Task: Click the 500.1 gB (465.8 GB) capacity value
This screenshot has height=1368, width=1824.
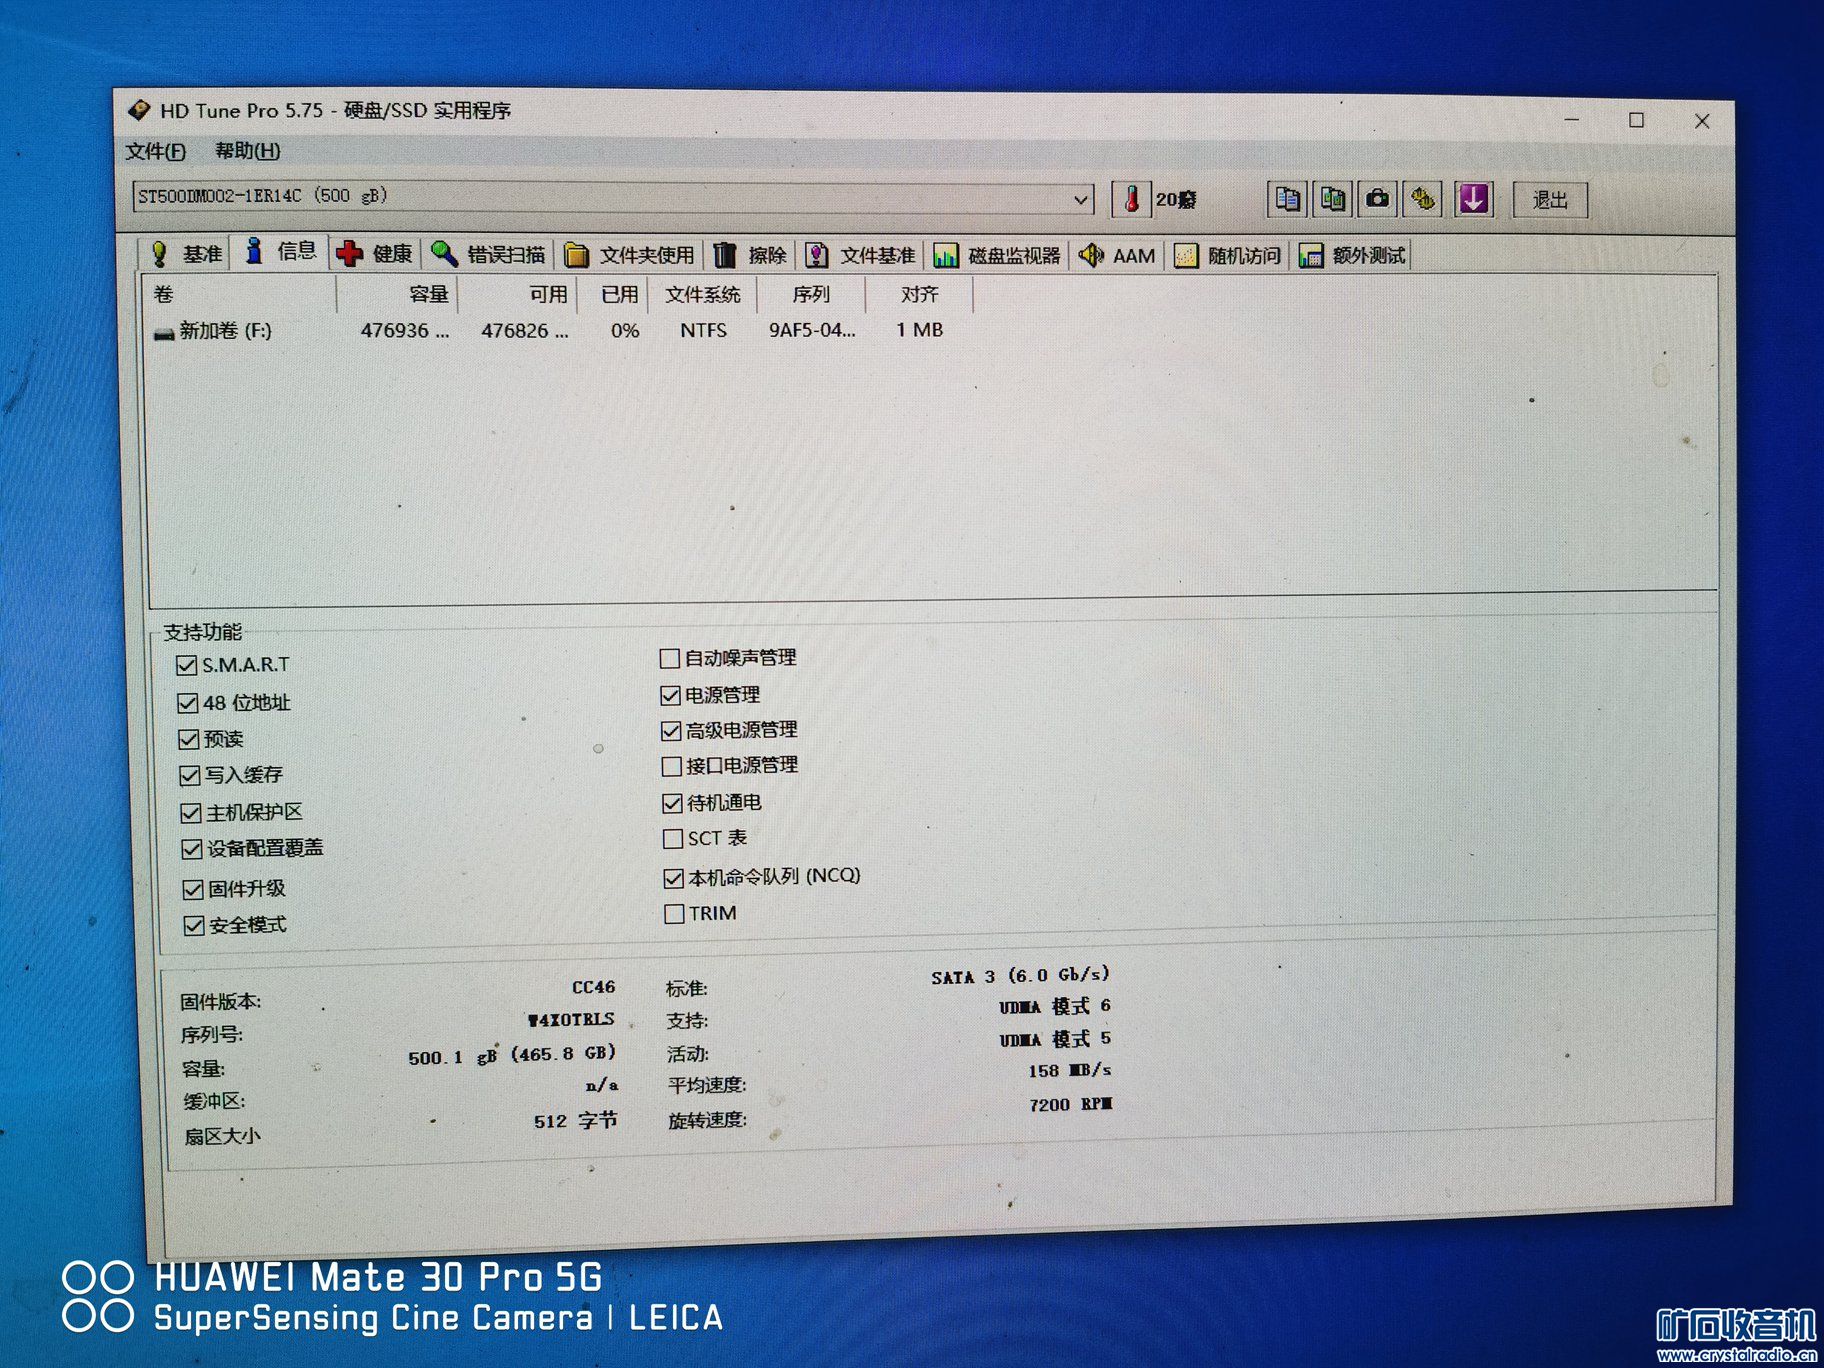Action: coord(511,1055)
